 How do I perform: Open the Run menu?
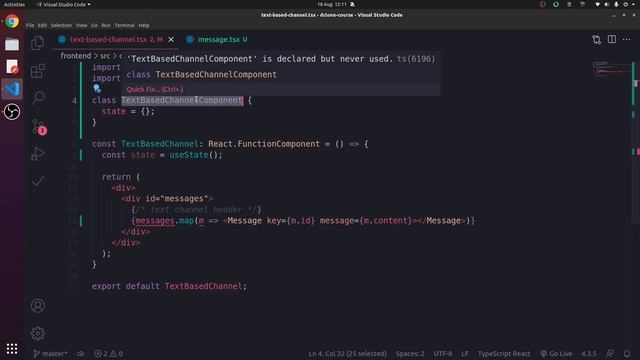click(106, 25)
